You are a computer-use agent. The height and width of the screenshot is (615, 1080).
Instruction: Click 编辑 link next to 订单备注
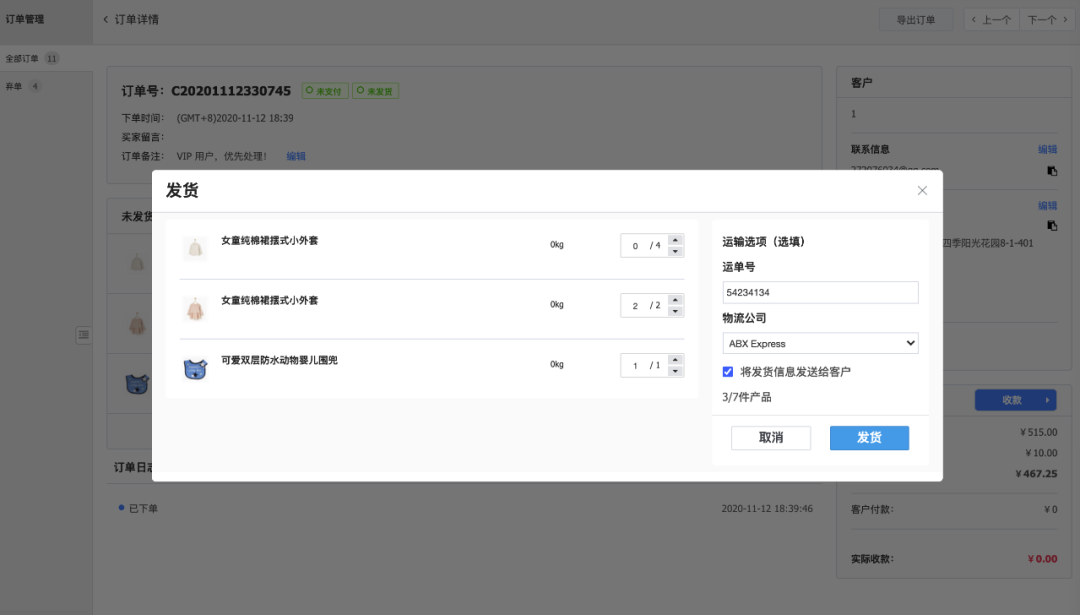[295, 156]
